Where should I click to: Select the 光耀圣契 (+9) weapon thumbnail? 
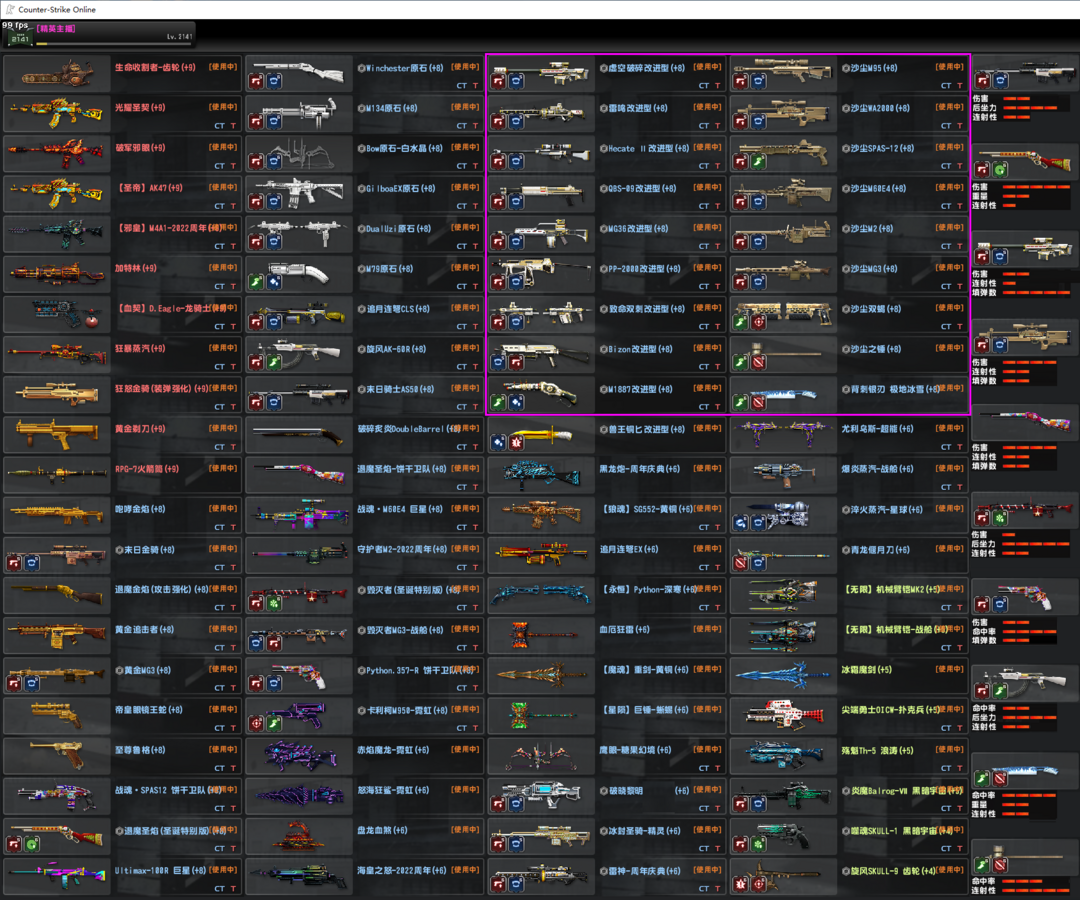56,114
